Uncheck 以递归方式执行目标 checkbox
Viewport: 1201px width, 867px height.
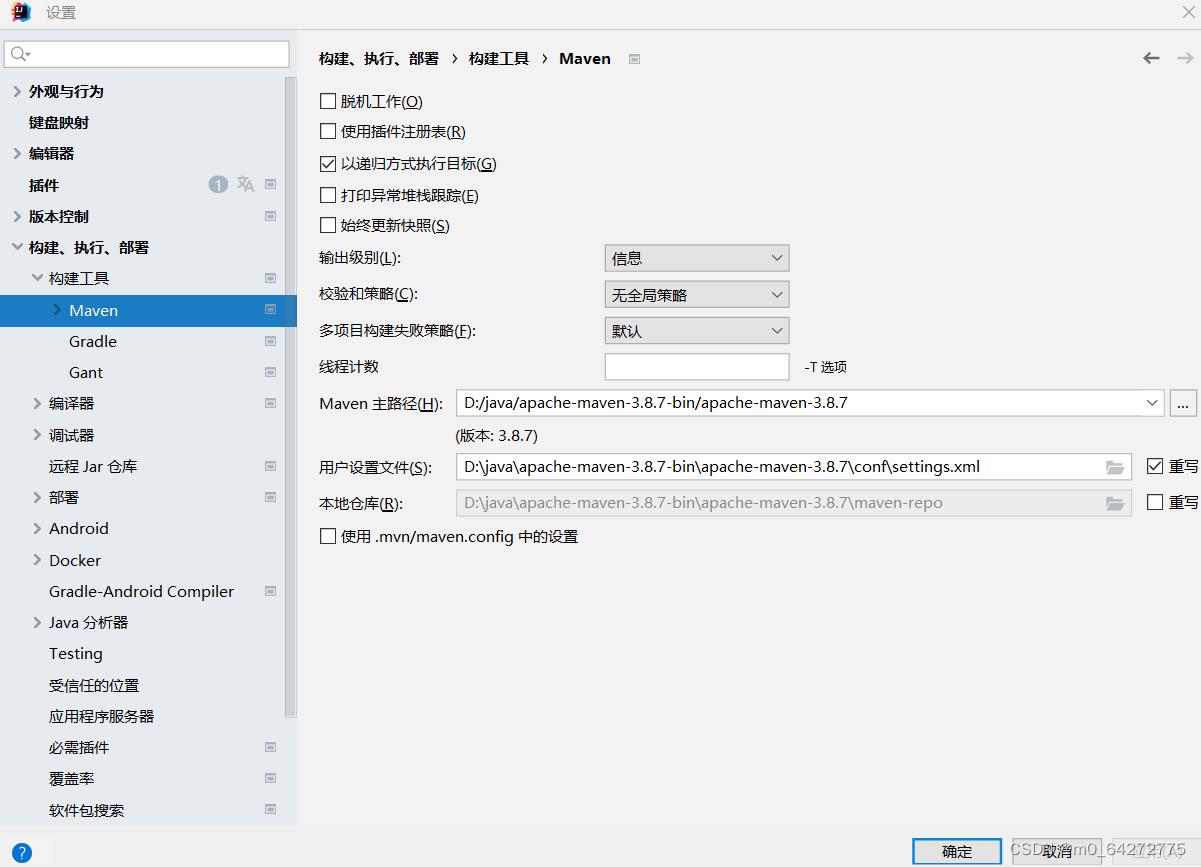(x=328, y=163)
